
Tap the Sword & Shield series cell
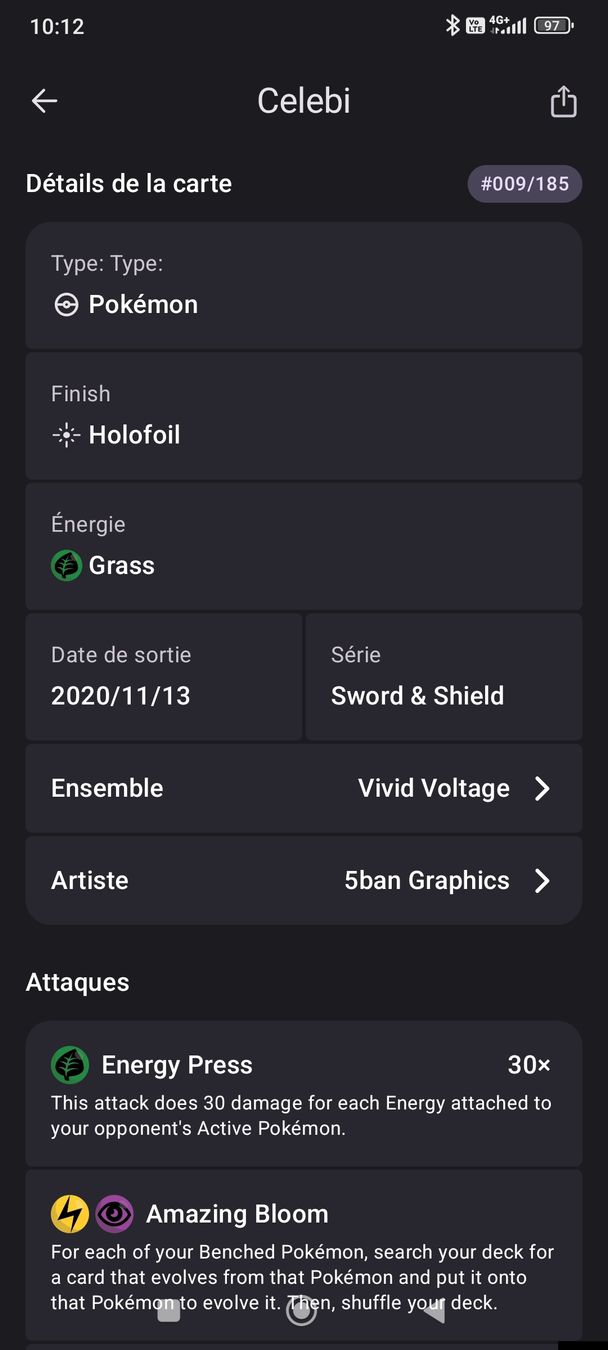click(x=444, y=677)
